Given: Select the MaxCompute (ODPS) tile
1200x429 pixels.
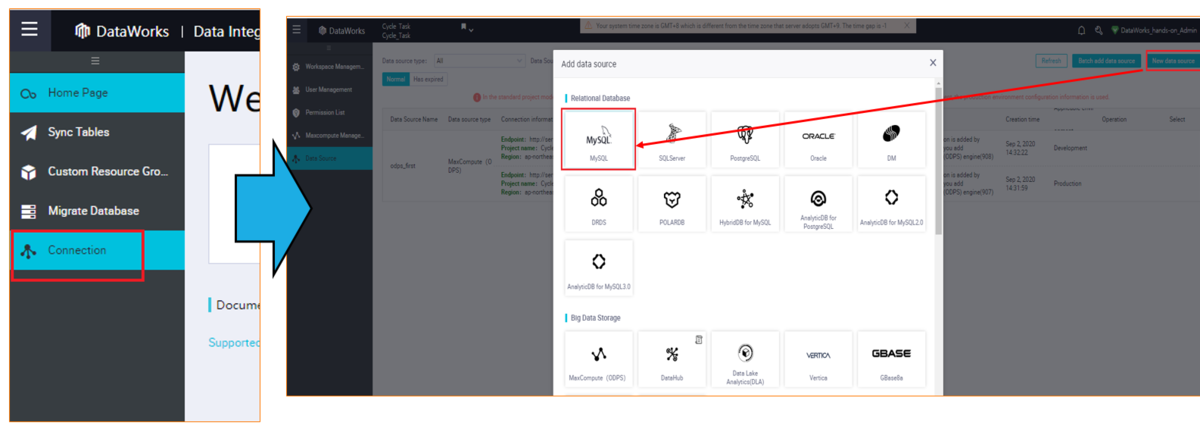Looking at the screenshot, I should click(598, 361).
